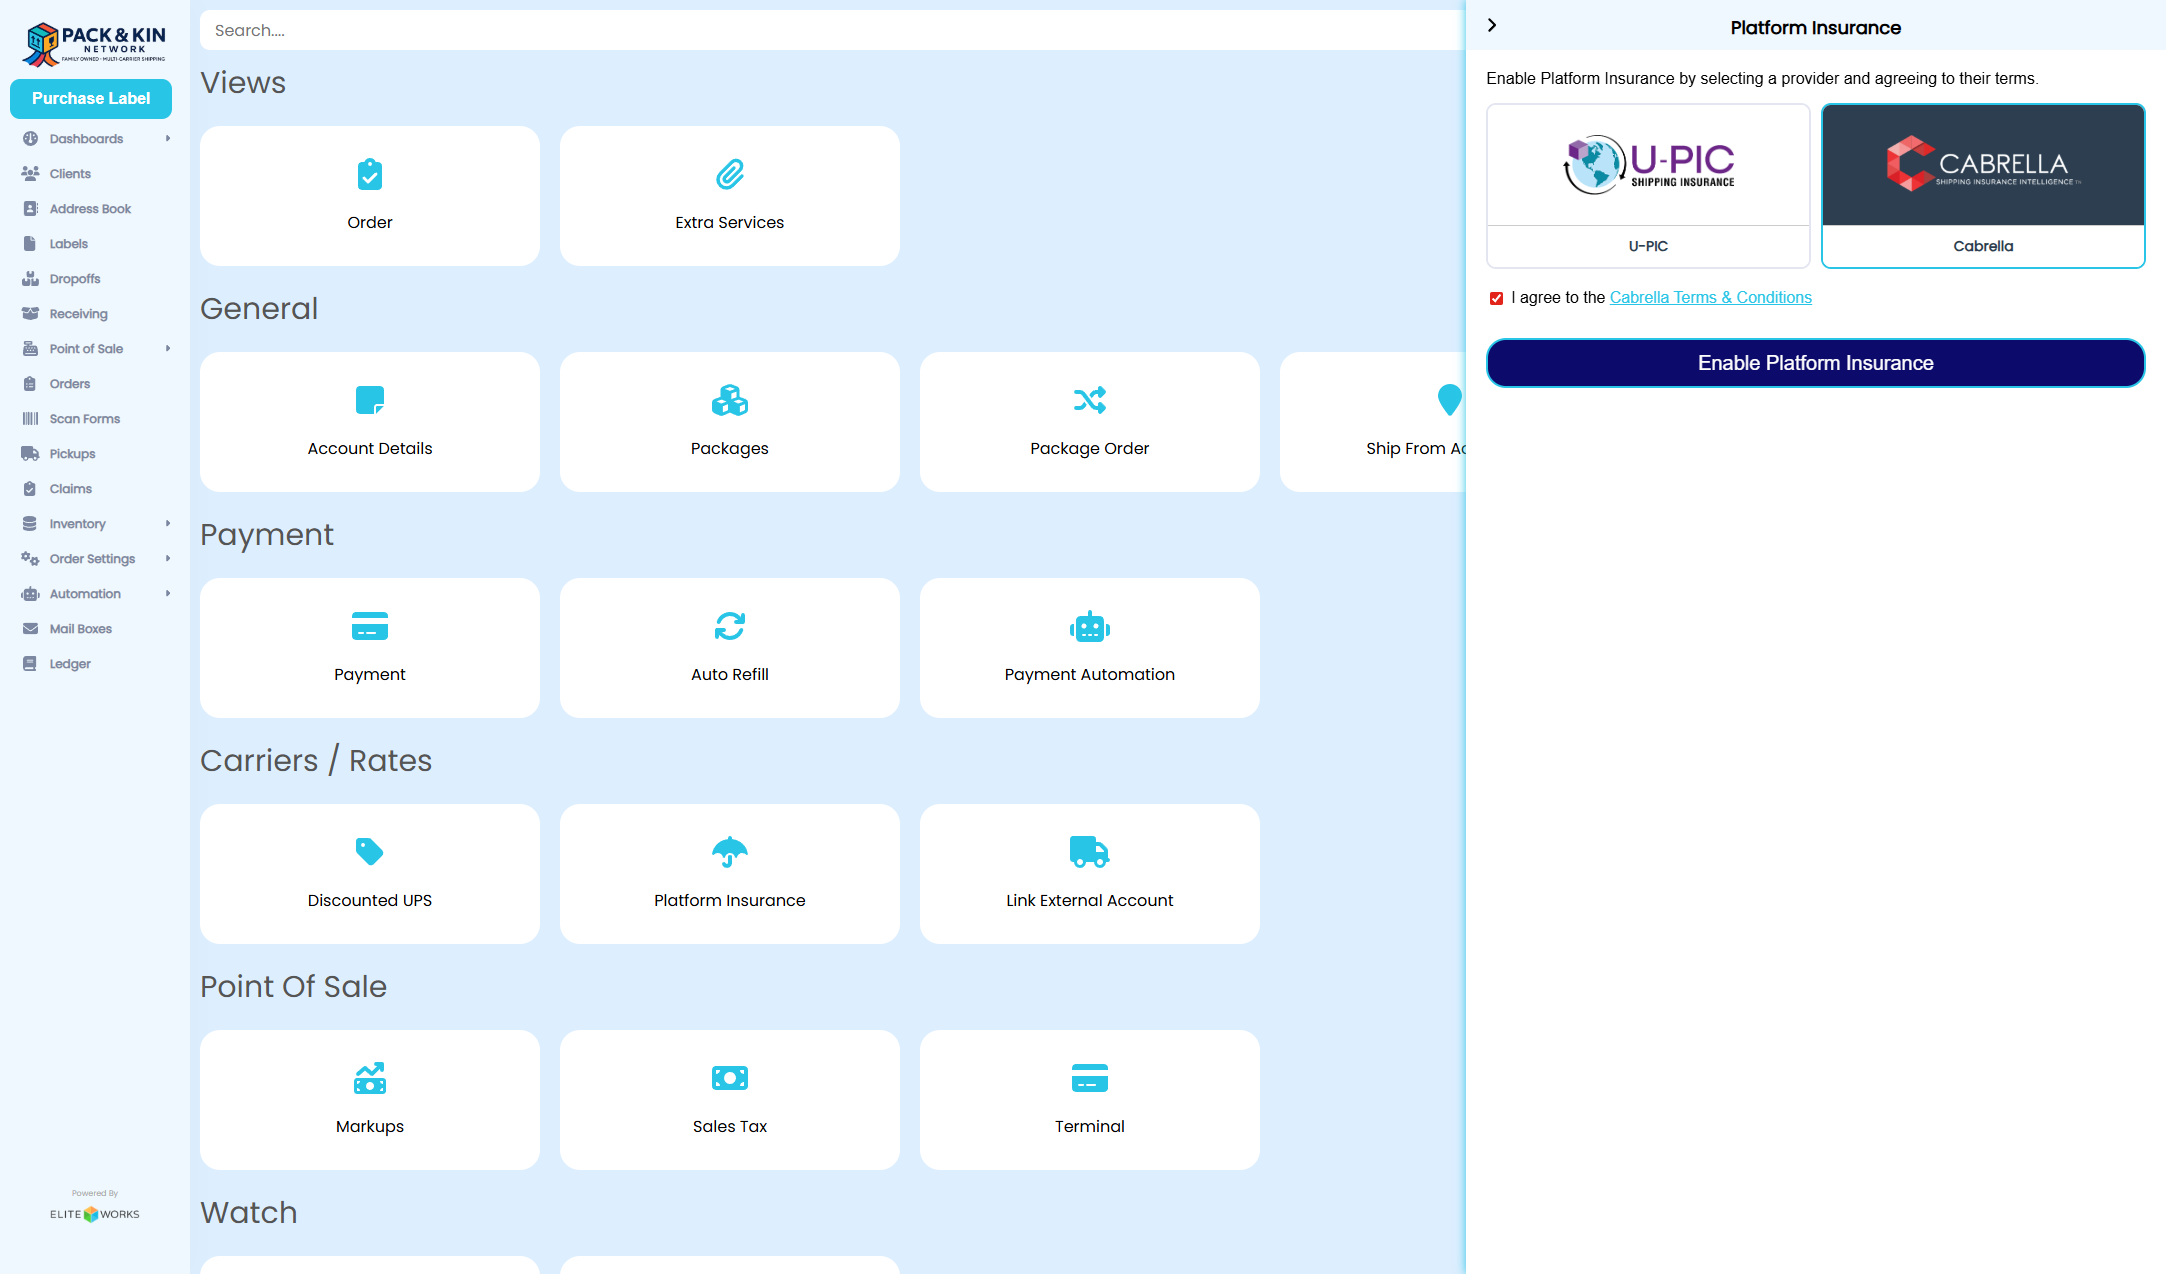Click the Purchase Label button

91,98
